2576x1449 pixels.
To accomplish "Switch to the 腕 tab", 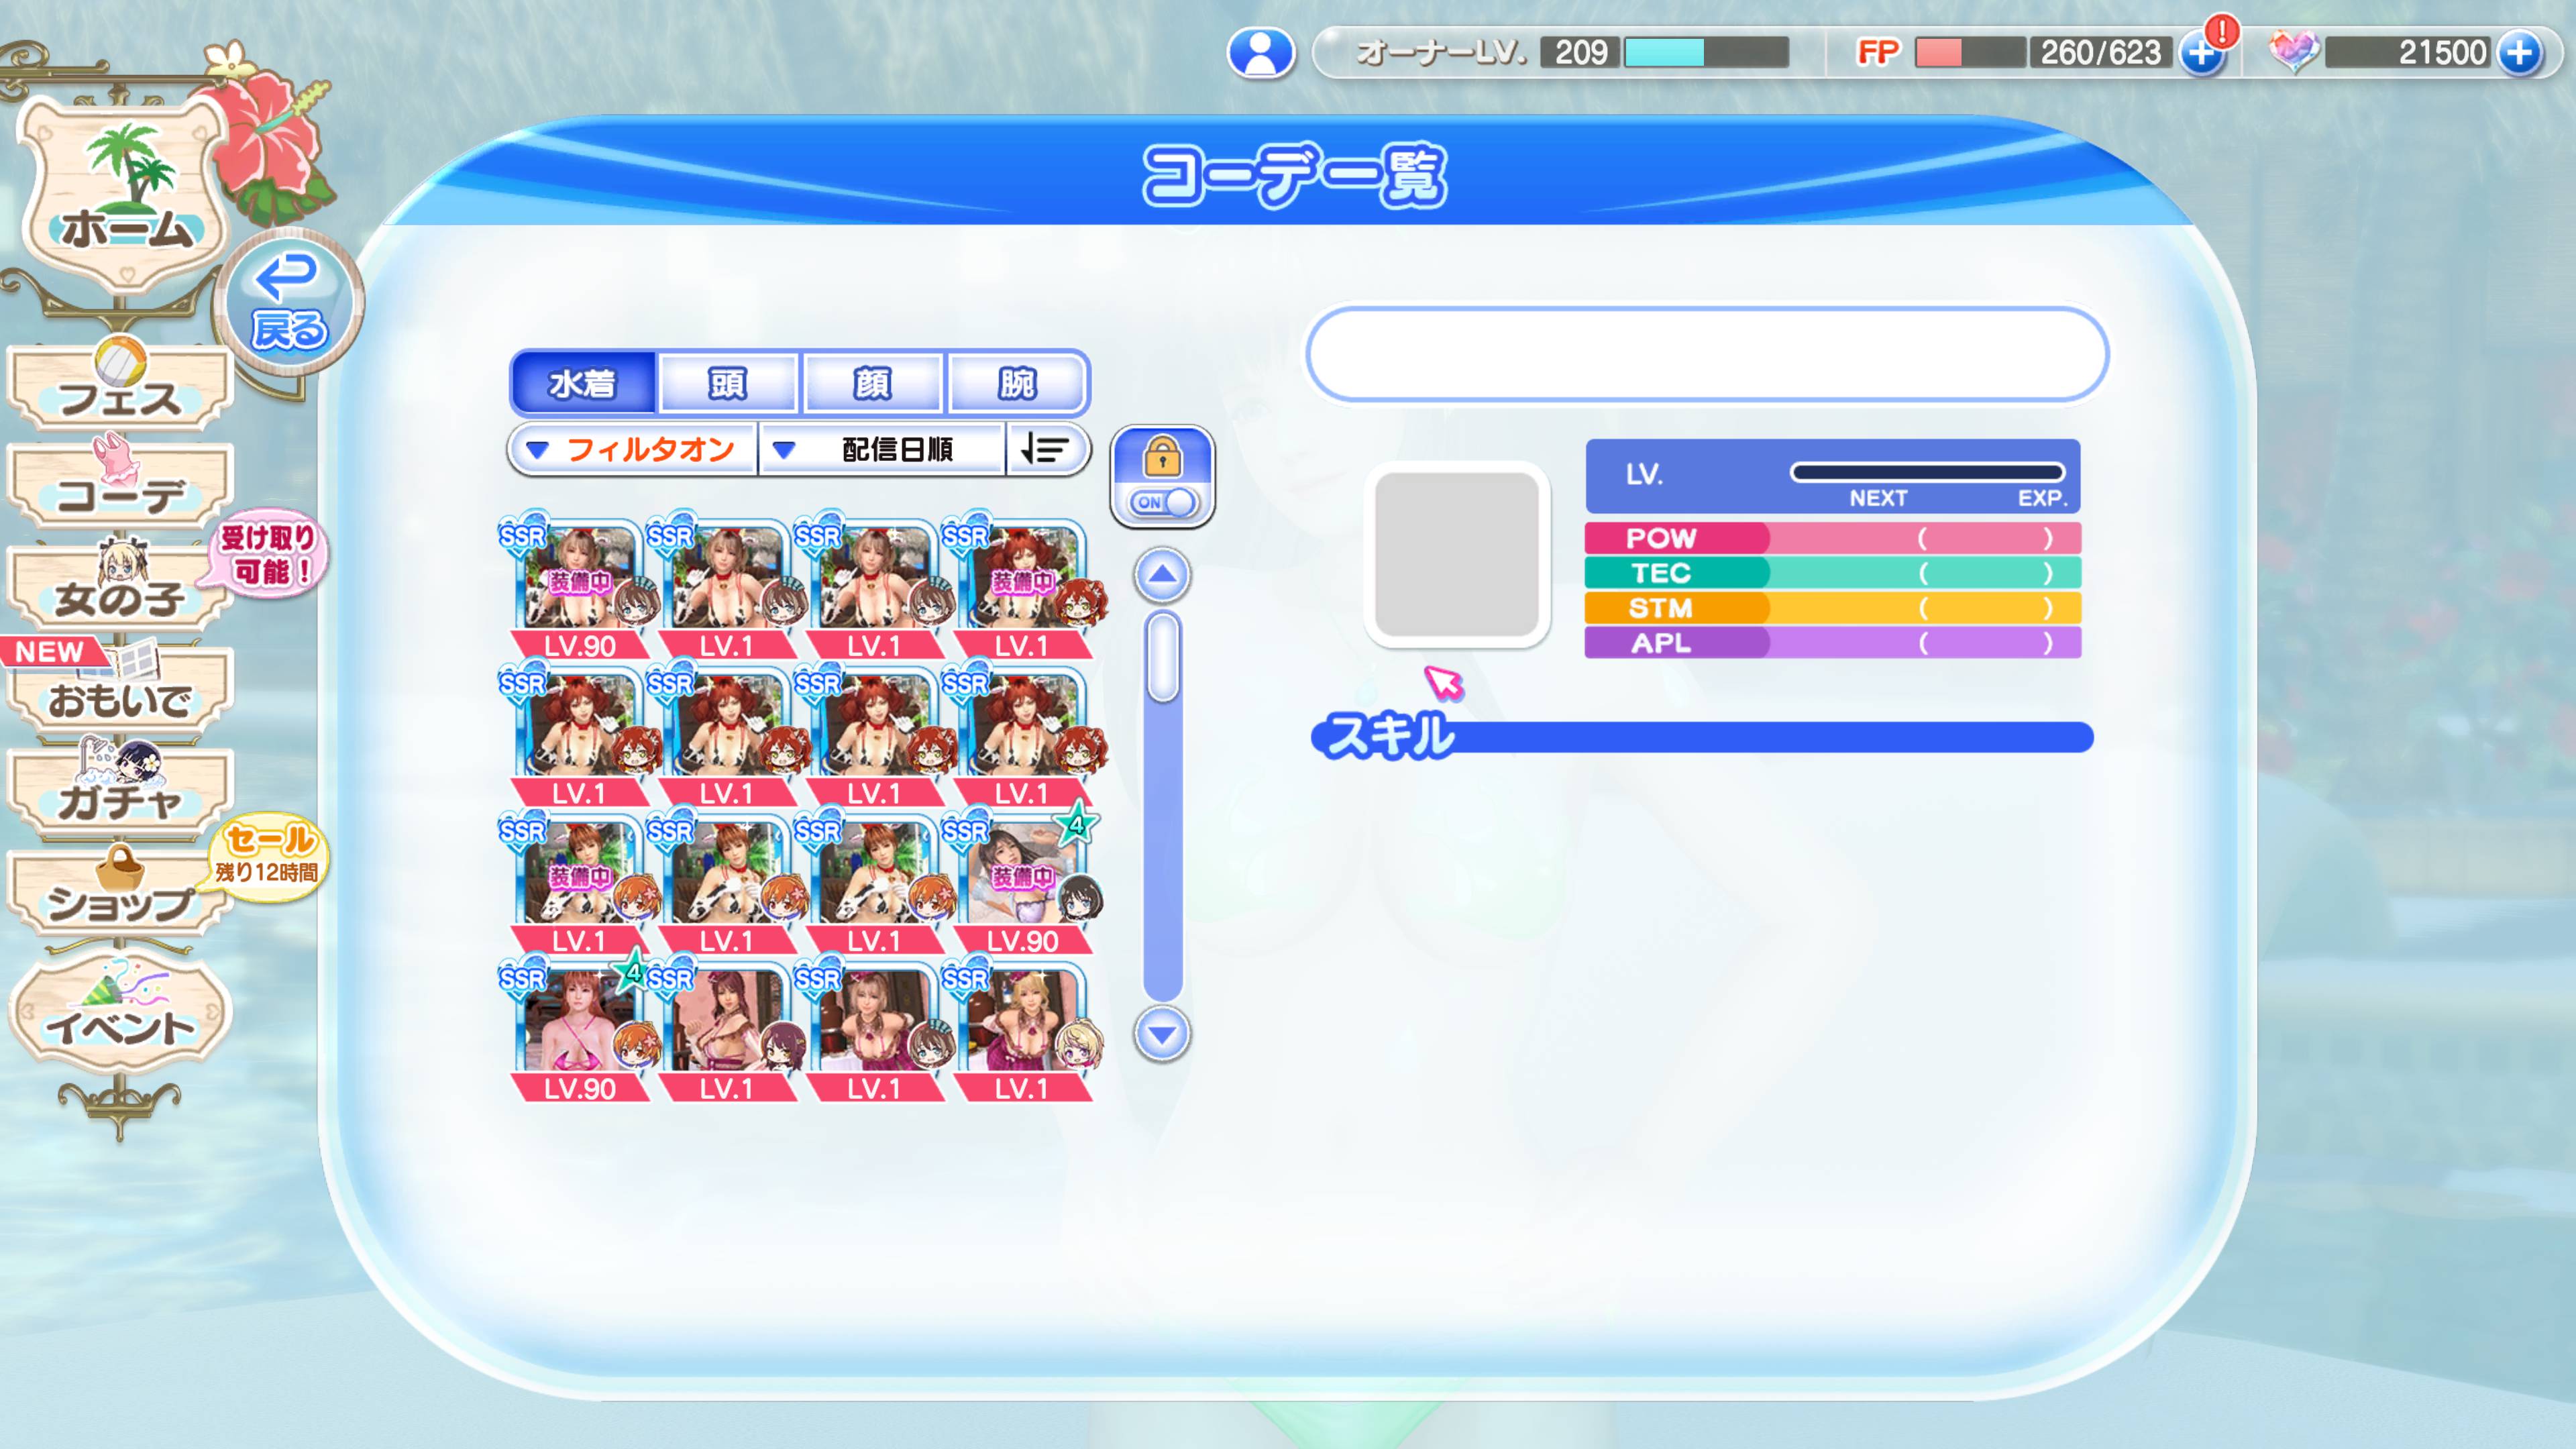I will pyautogui.click(x=1016, y=383).
